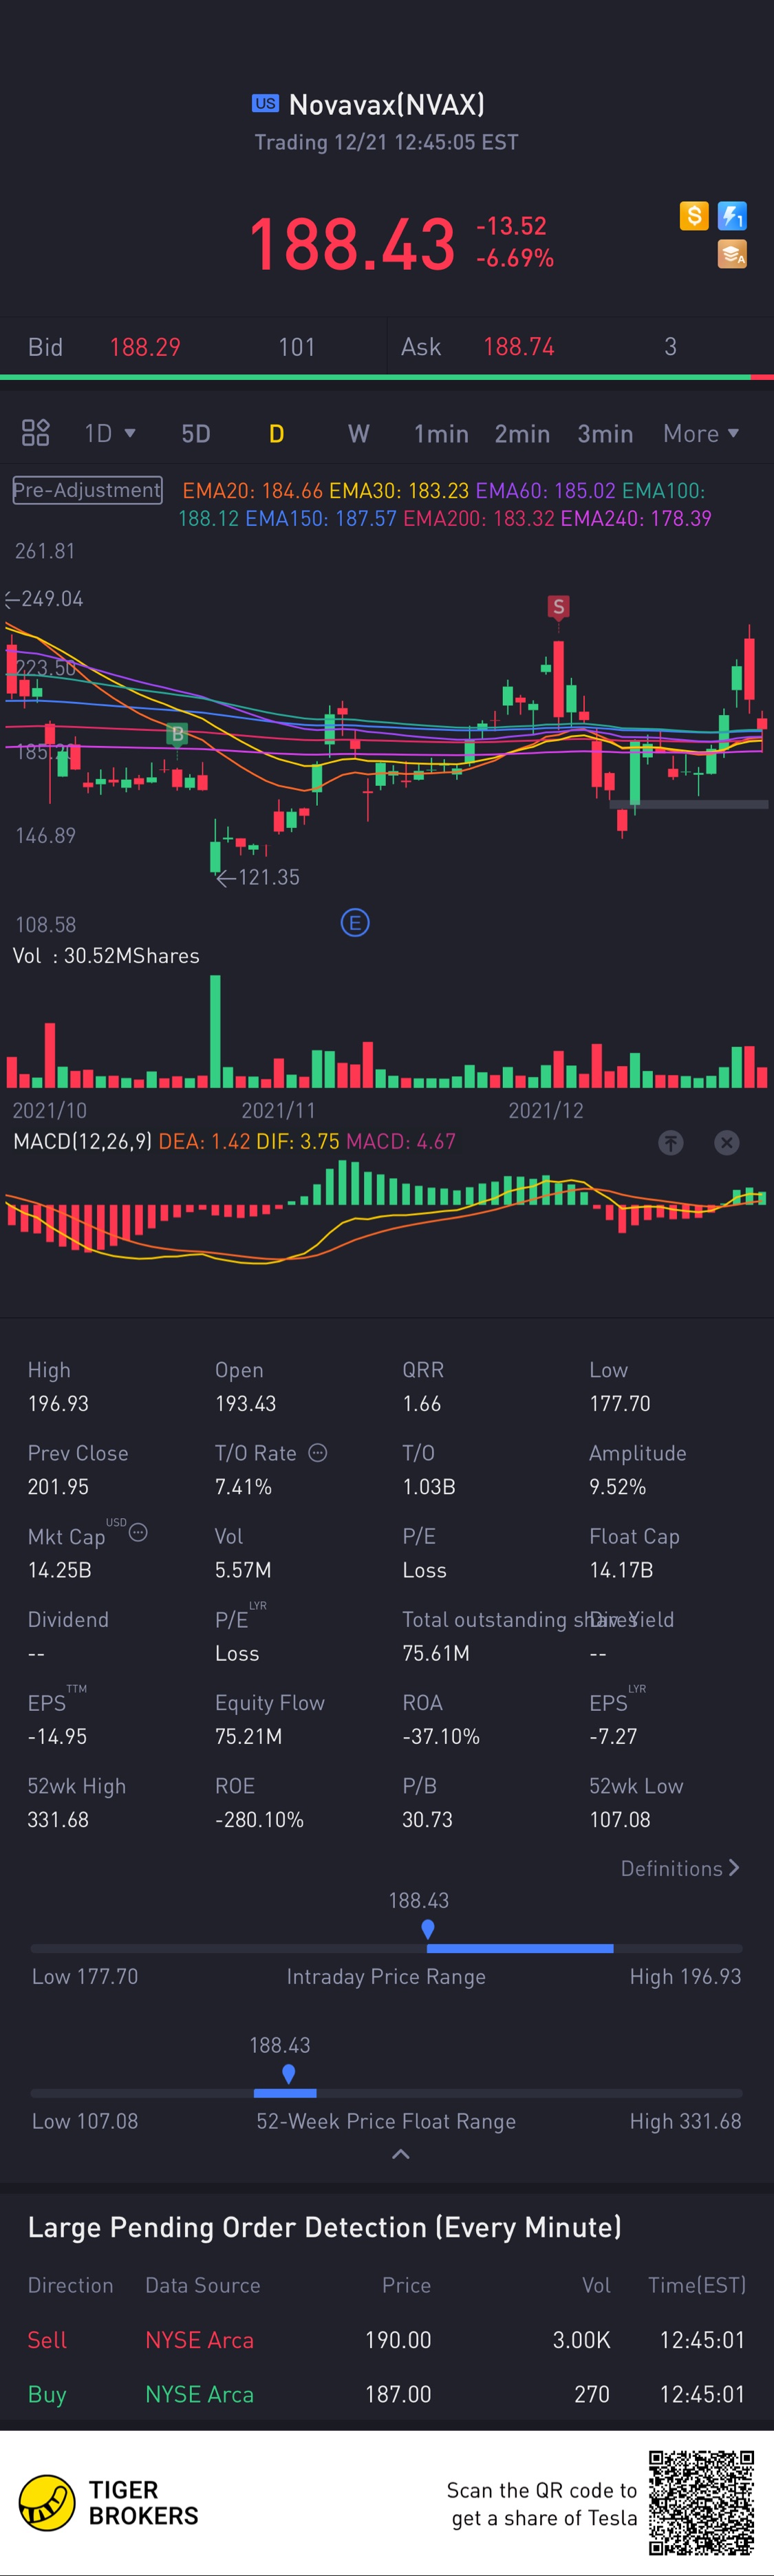Viewport: 774px width, 2576px height.
Task: Select the Sell NYSE Arca order row
Action: point(387,2340)
